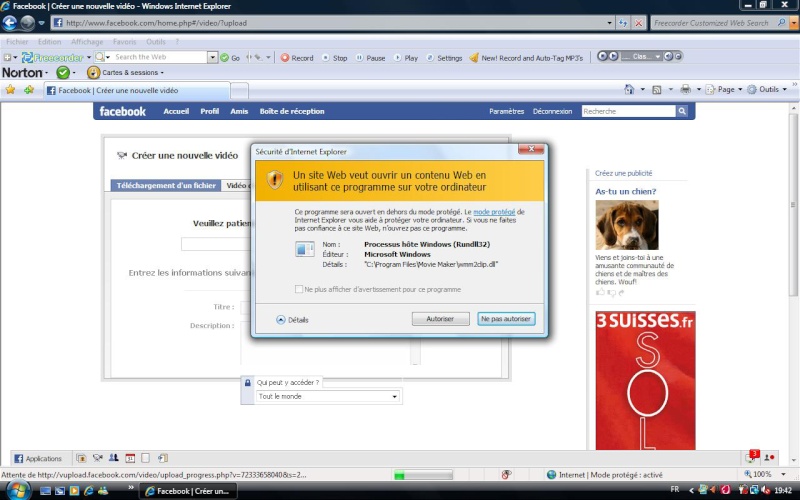Viewport: 800px width, 500px height.
Task: Click Pause in Freecorder toolbar
Action: [370, 58]
